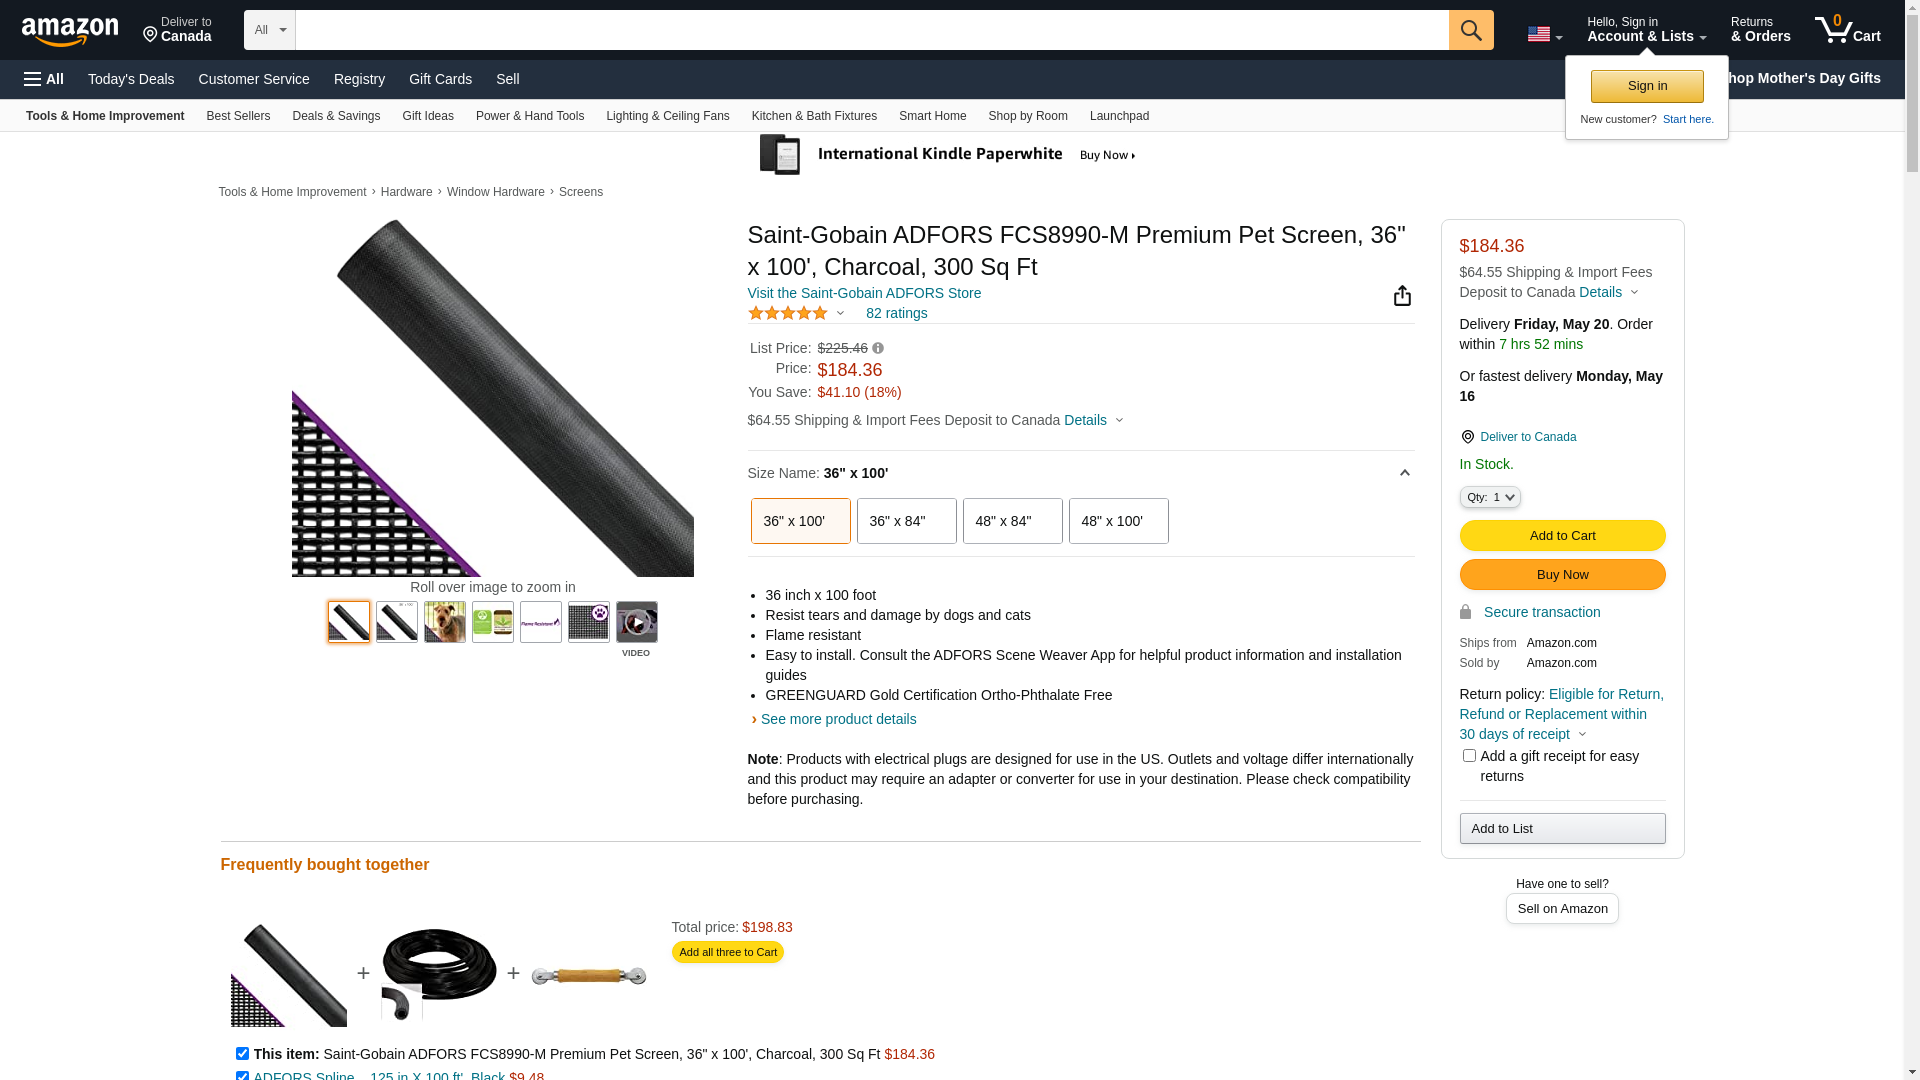Click the search magnifier button
The image size is (1920, 1080).
(1470, 30)
